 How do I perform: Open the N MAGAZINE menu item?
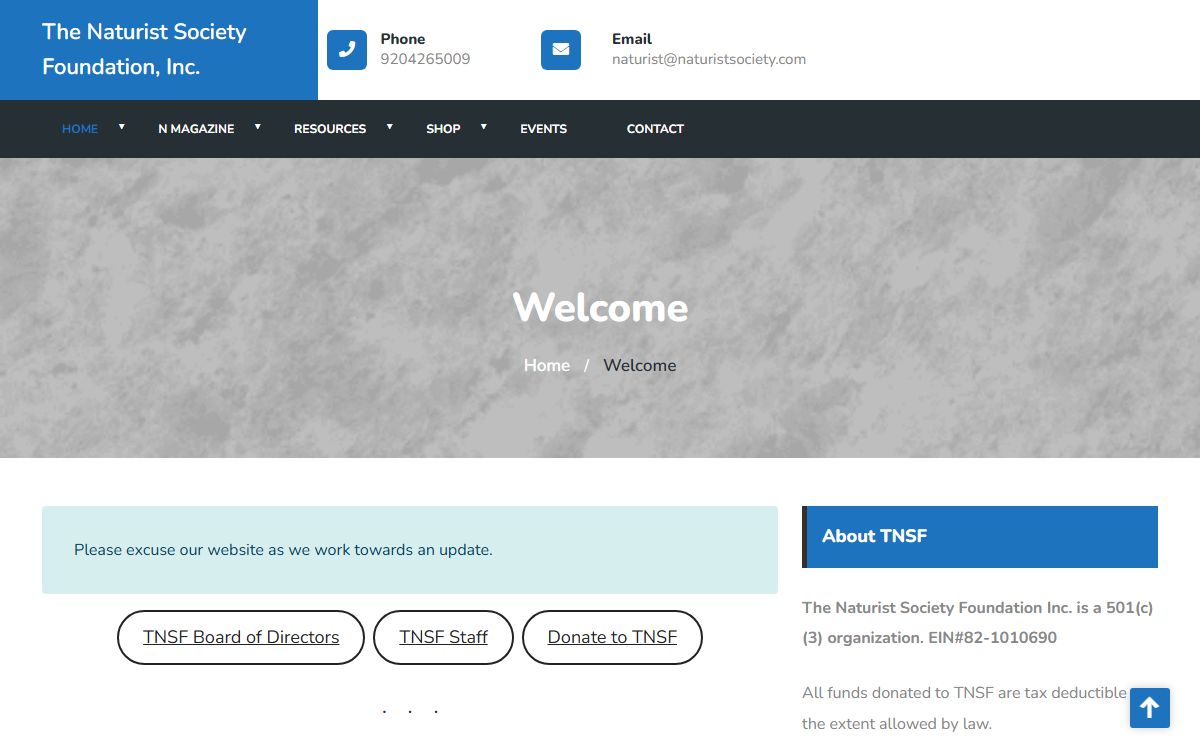pos(196,129)
